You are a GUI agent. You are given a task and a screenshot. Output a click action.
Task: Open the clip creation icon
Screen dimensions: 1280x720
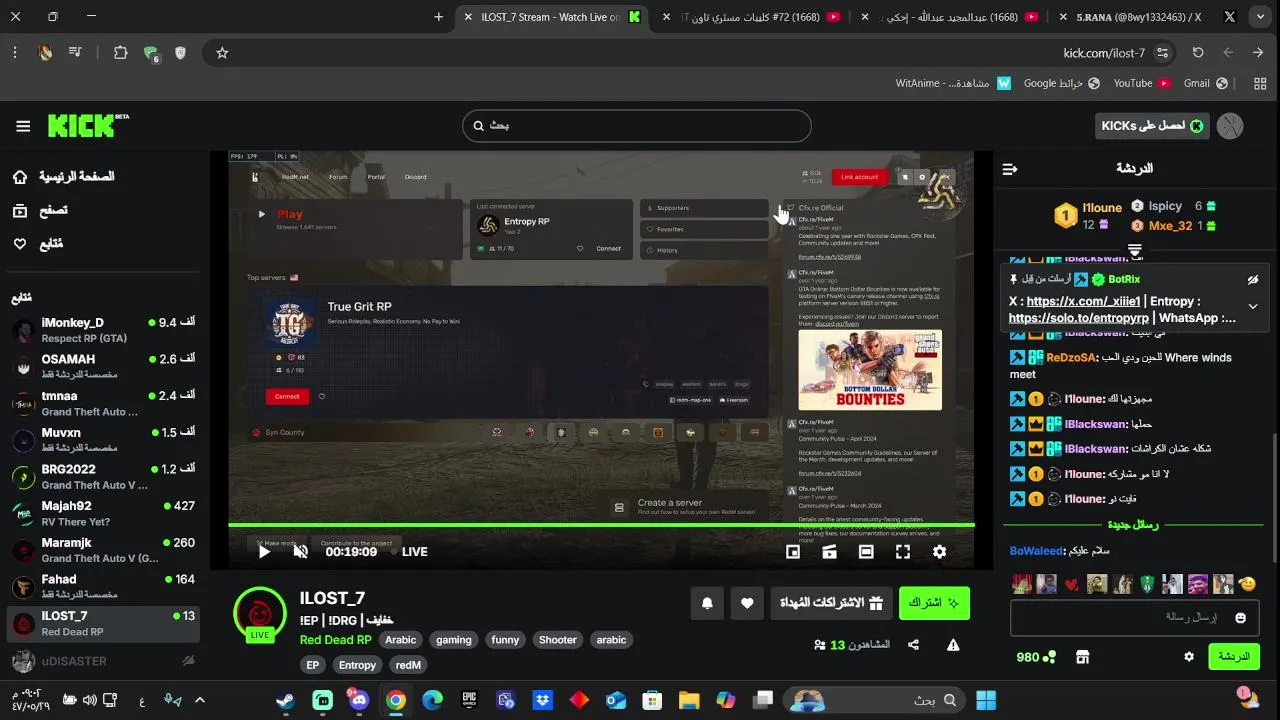829,551
